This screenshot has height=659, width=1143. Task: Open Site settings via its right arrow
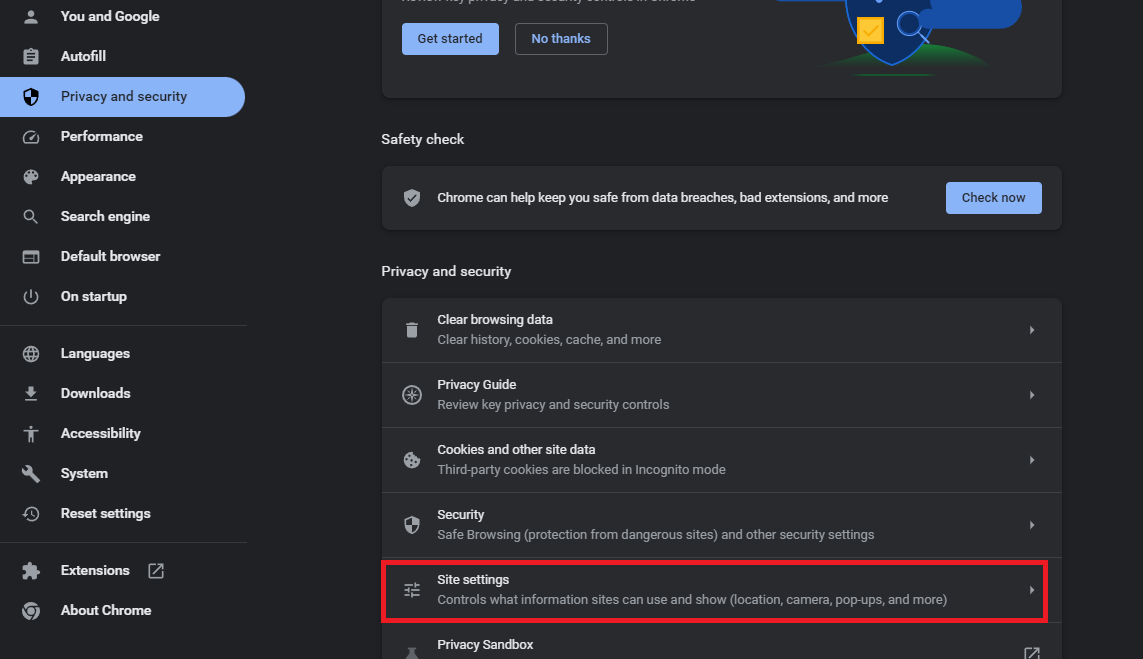pyautogui.click(x=1031, y=590)
